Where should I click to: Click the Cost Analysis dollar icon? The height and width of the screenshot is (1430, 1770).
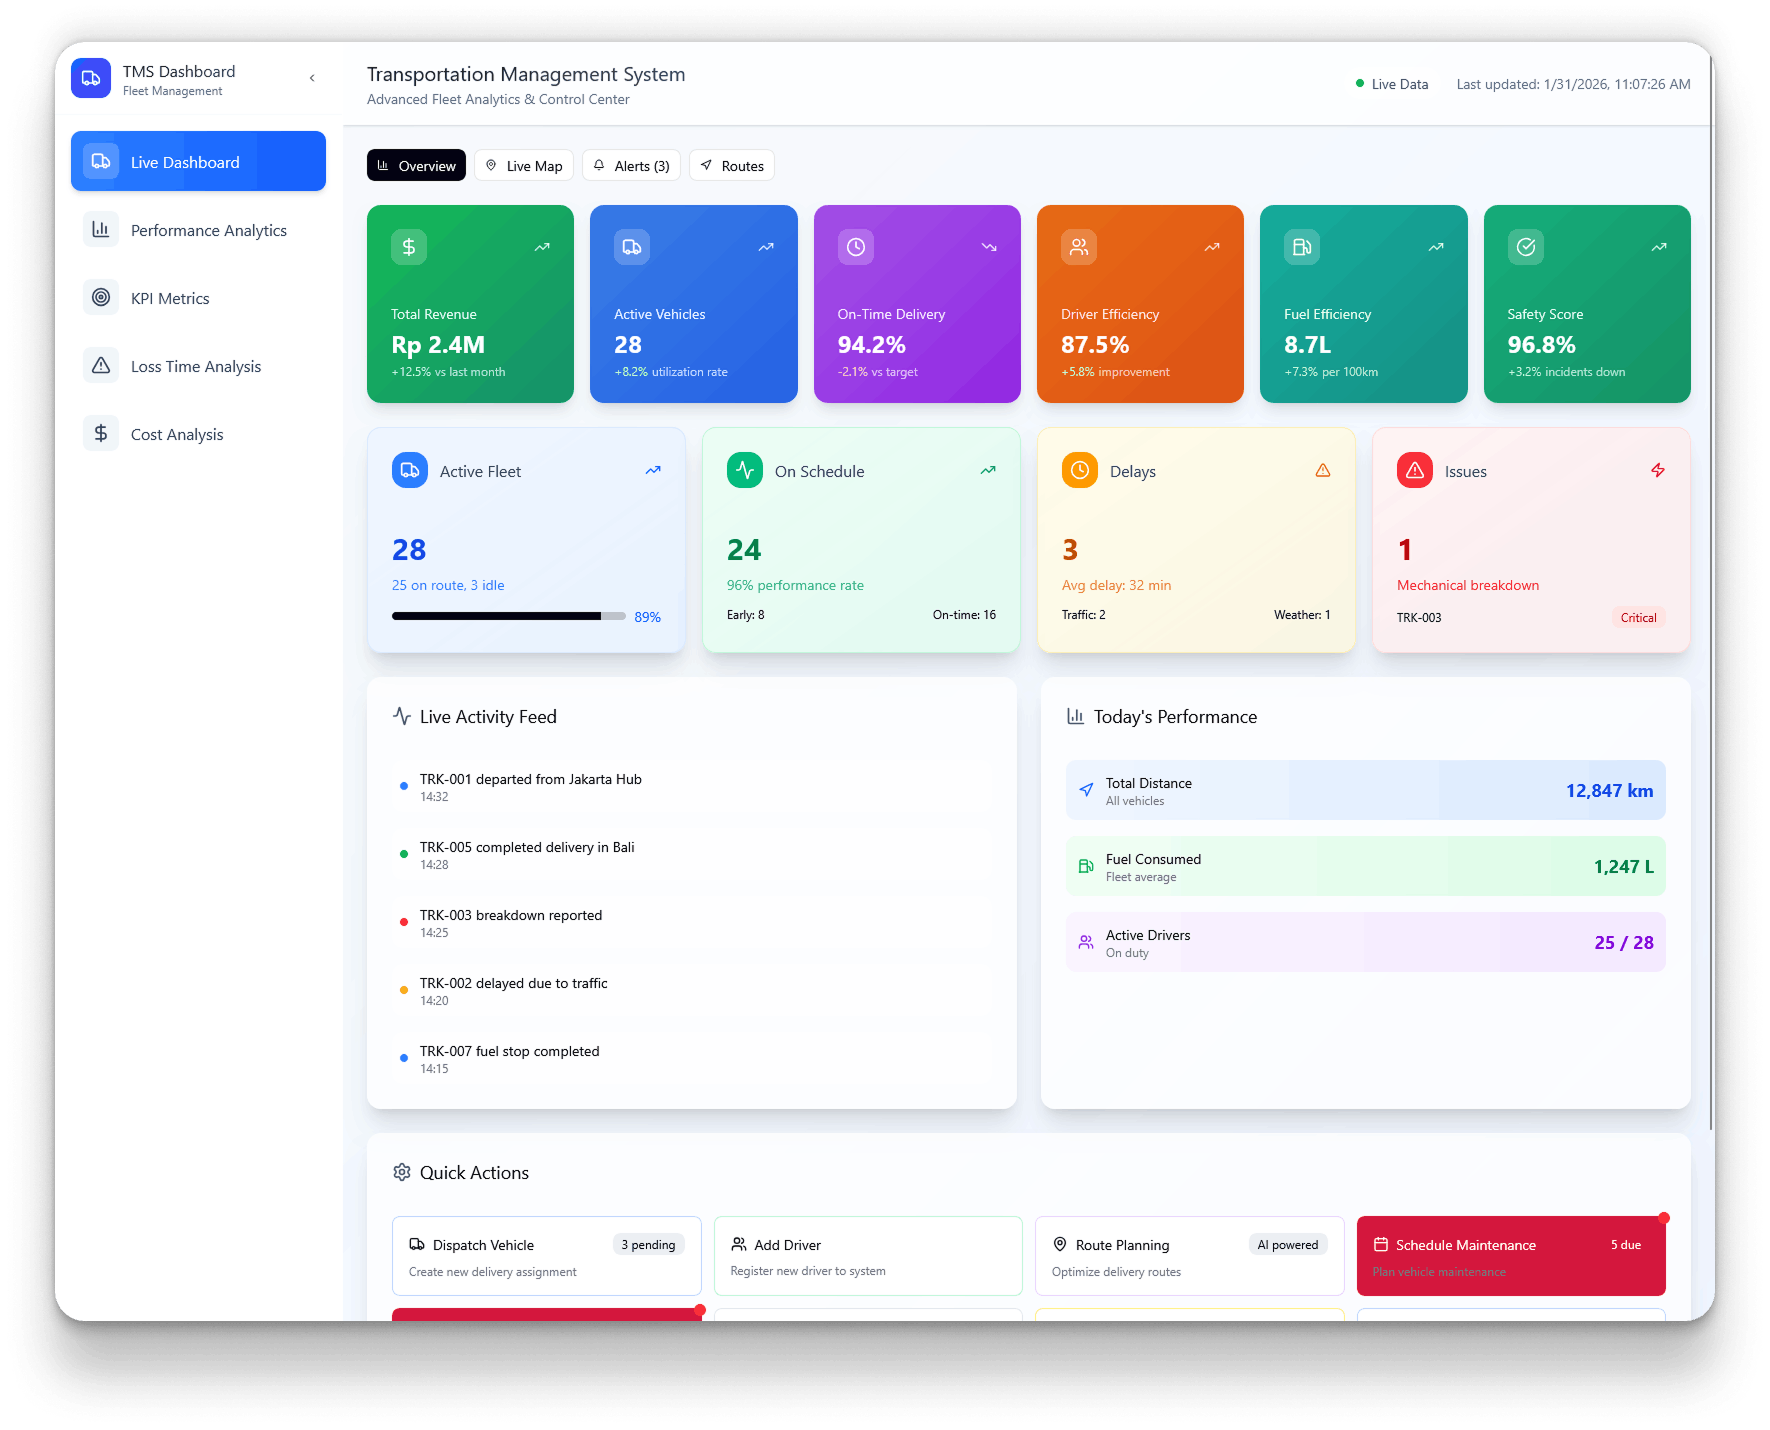[x=101, y=433]
